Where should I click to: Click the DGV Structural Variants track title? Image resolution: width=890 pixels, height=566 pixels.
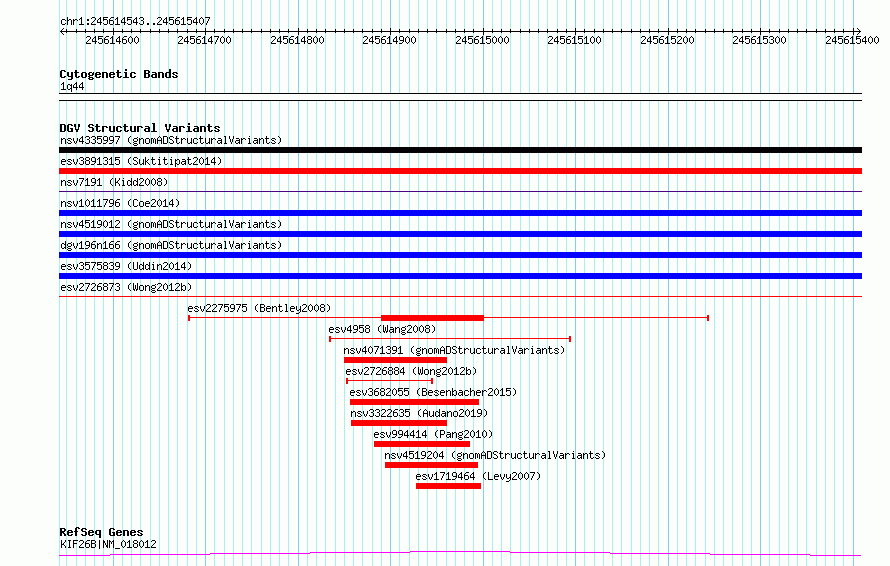pyautogui.click(x=140, y=128)
